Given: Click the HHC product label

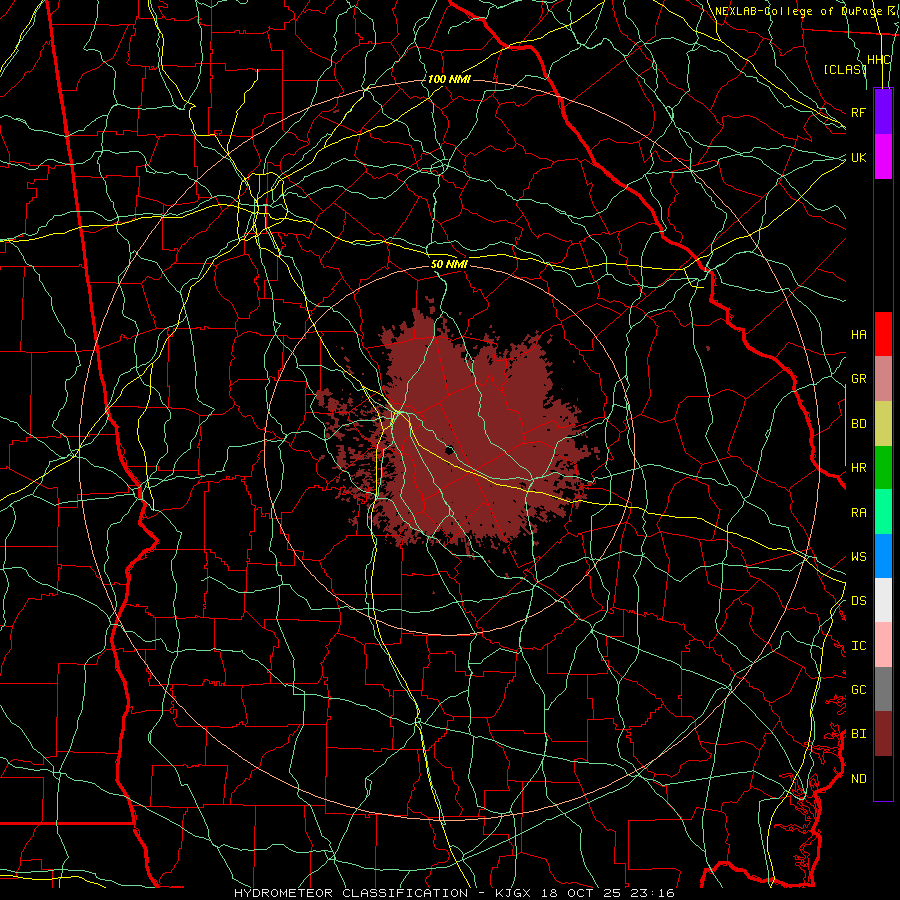Looking at the screenshot, I should pyautogui.click(x=878, y=60).
